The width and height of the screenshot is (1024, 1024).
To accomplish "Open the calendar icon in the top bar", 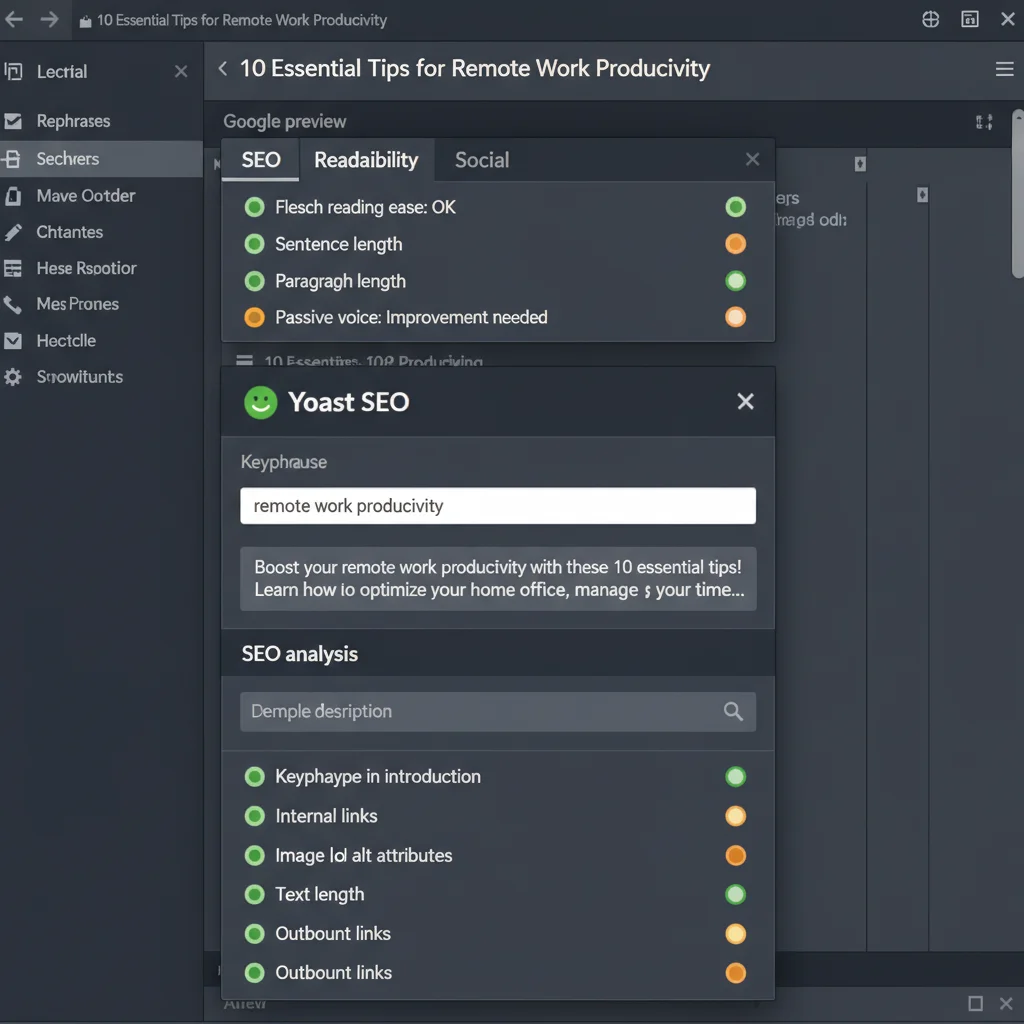I will [x=970, y=20].
